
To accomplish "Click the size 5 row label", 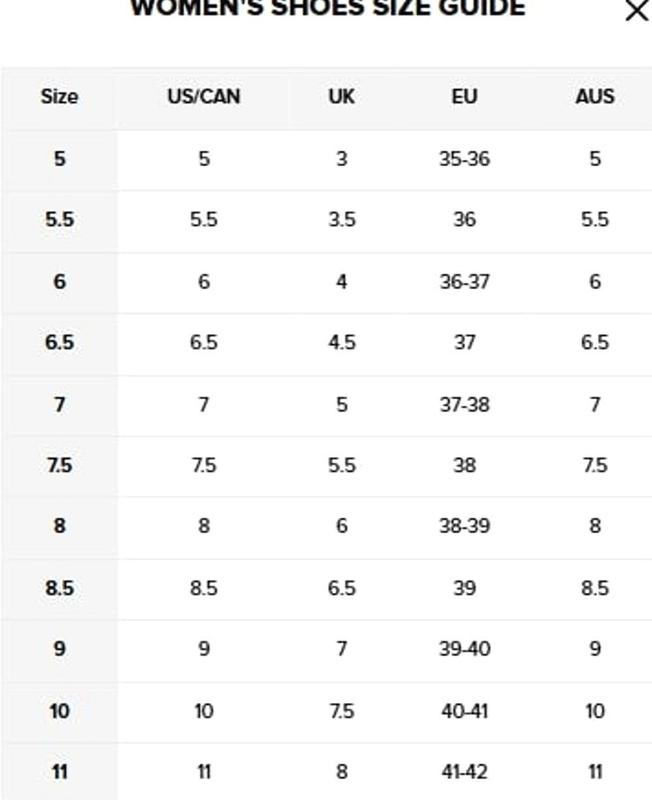I will [x=59, y=158].
